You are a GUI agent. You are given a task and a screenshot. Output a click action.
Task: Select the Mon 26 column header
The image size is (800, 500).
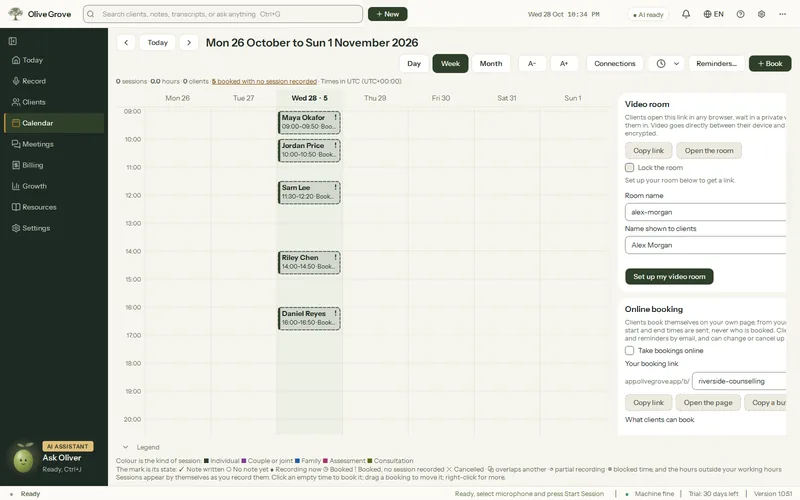(x=178, y=98)
